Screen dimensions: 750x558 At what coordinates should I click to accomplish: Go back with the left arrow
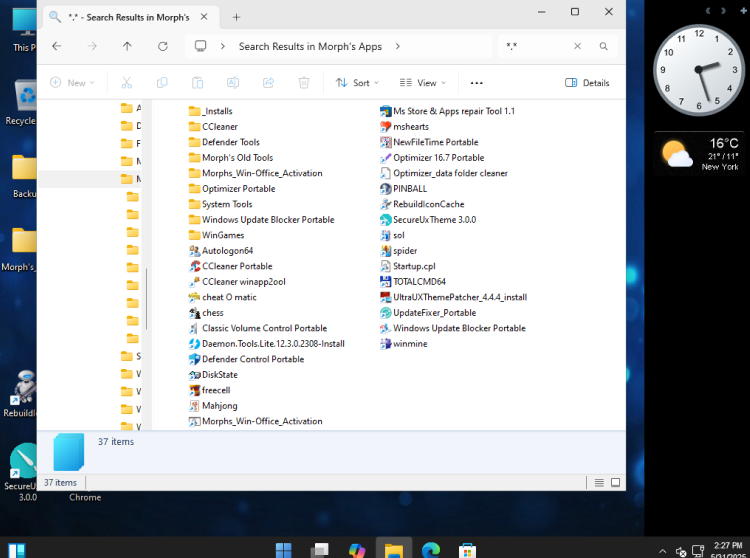point(56,46)
